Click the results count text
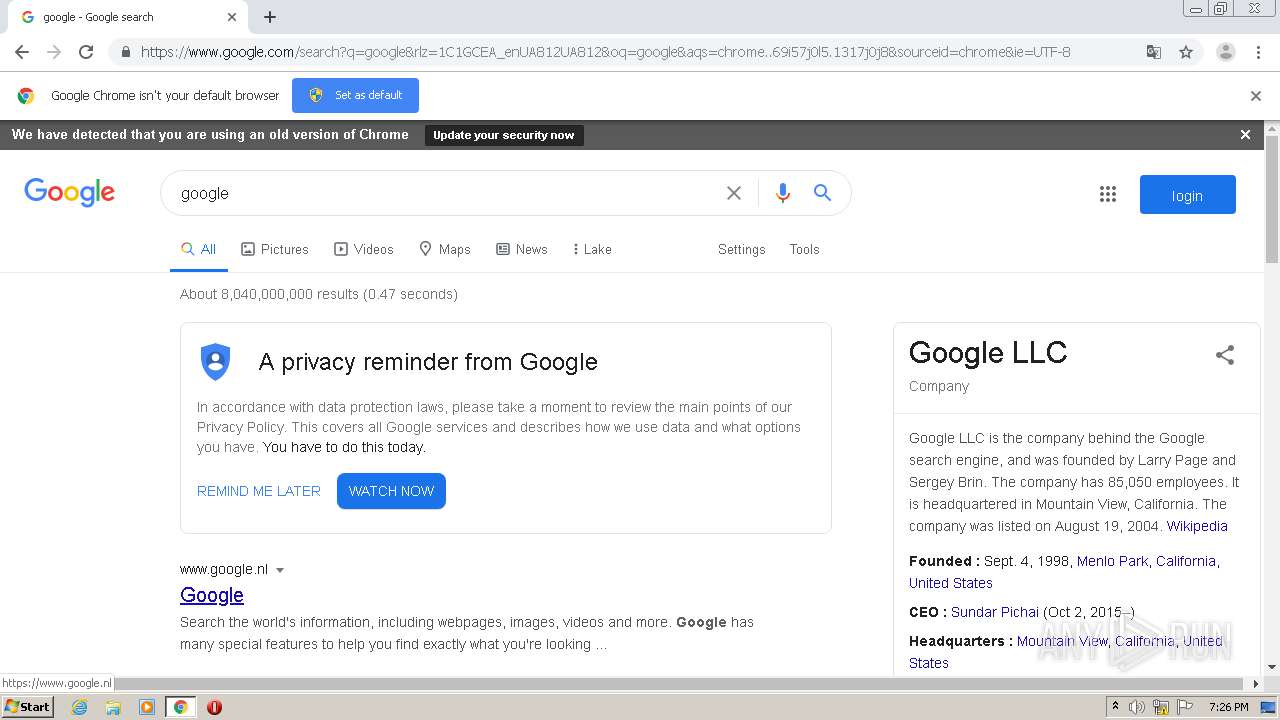The width and height of the screenshot is (1280, 720). 319,294
